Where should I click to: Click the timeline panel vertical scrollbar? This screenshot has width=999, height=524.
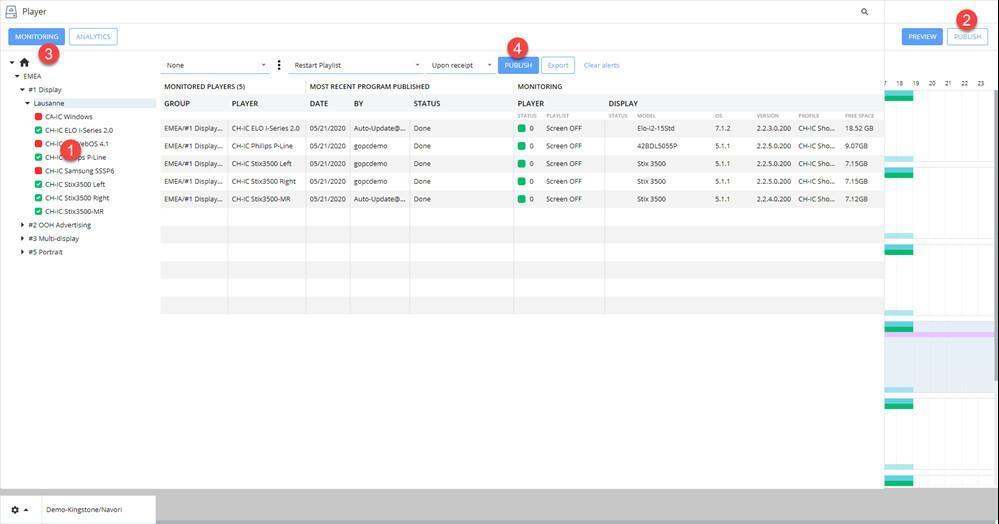tap(996, 236)
